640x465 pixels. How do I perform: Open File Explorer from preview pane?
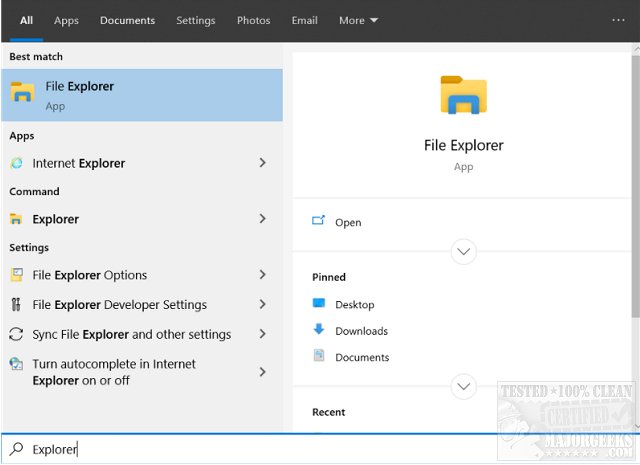click(348, 222)
